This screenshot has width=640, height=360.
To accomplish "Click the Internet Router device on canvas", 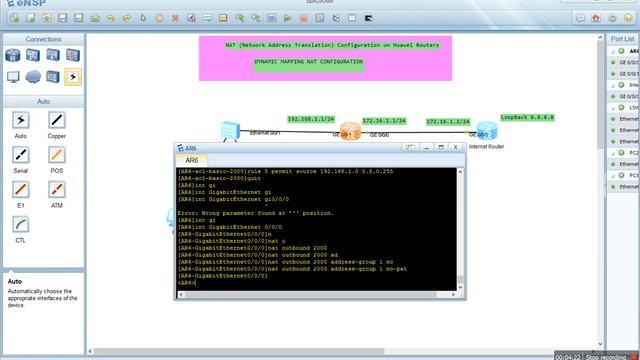I will (487, 131).
